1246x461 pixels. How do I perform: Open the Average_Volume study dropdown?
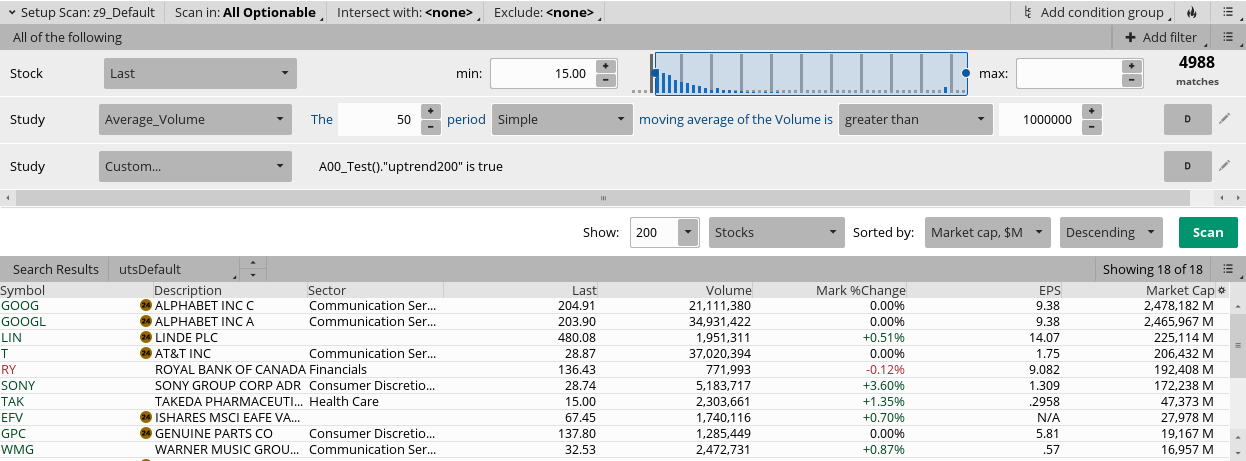click(x=195, y=119)
